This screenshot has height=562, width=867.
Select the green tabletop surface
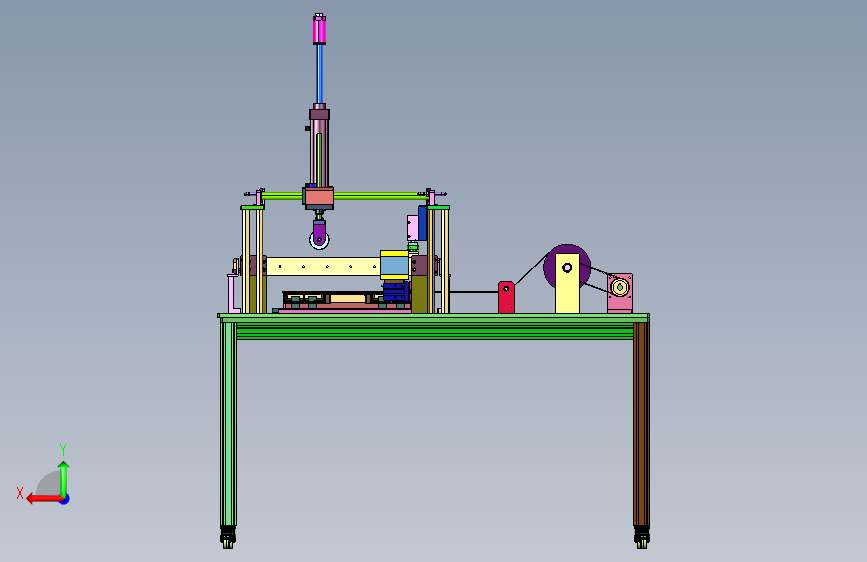434,317
